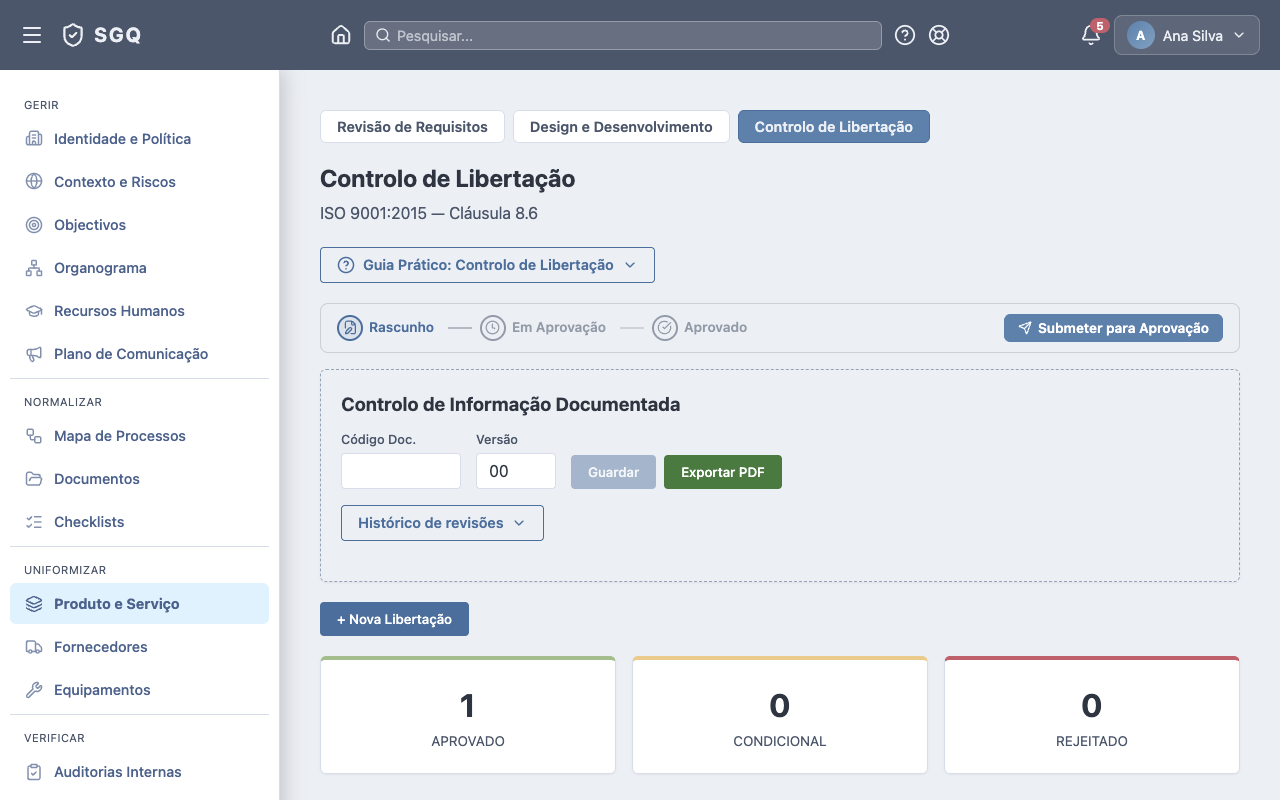Switch to Design e Desenvolvimento tab
1280x800 pixels.
(x=621, y=127)
